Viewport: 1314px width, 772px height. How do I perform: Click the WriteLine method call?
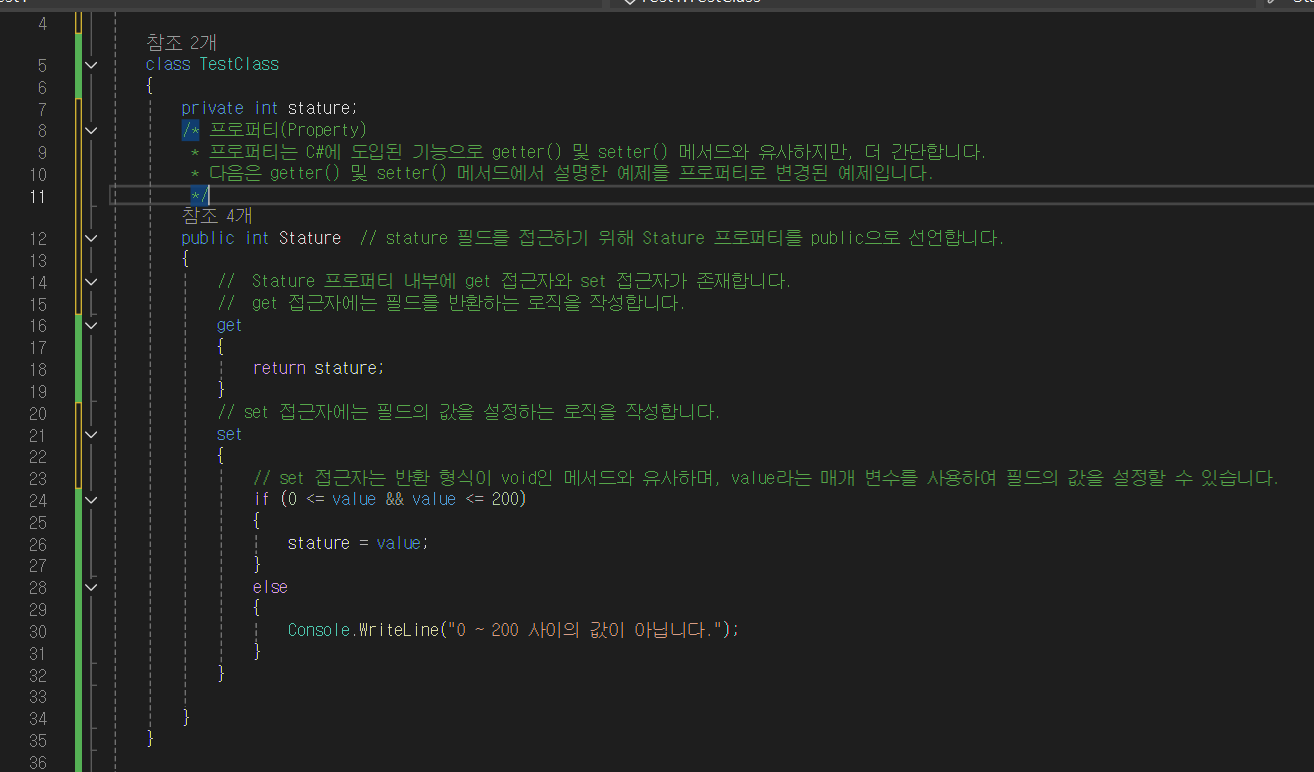tap(400, 630)
